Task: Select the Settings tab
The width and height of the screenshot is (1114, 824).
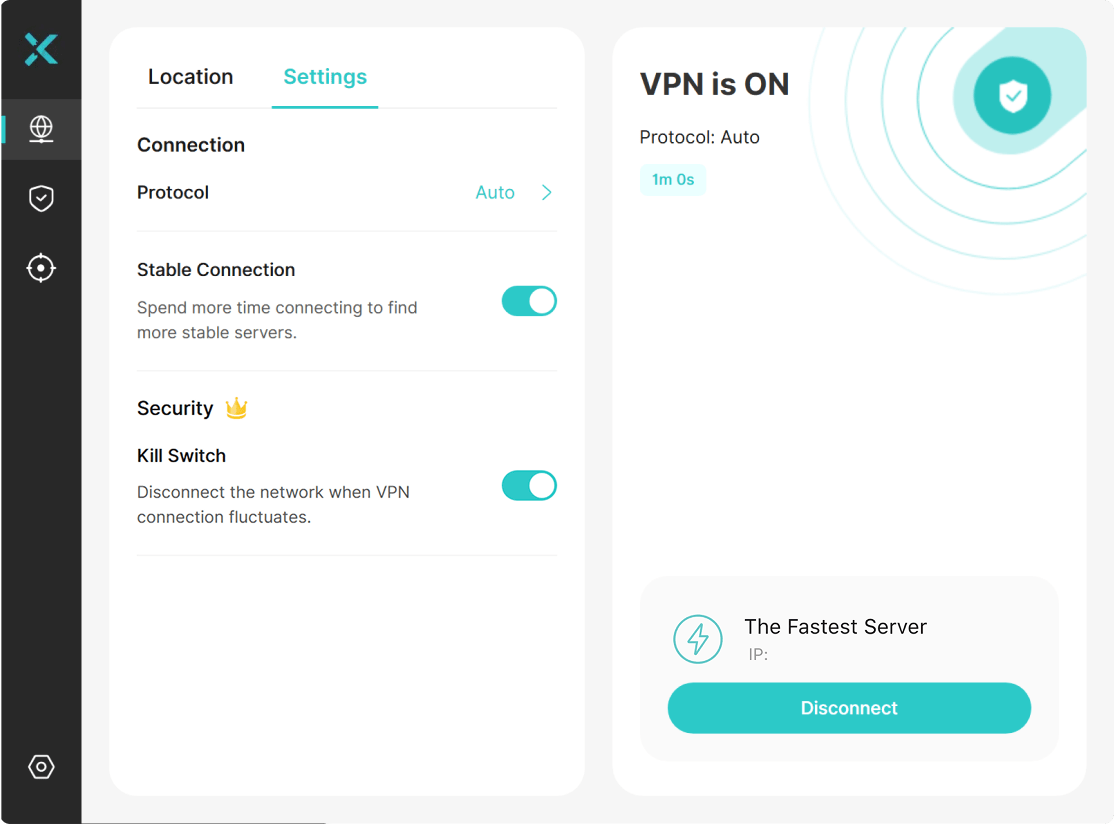Action: pos(325,77)
